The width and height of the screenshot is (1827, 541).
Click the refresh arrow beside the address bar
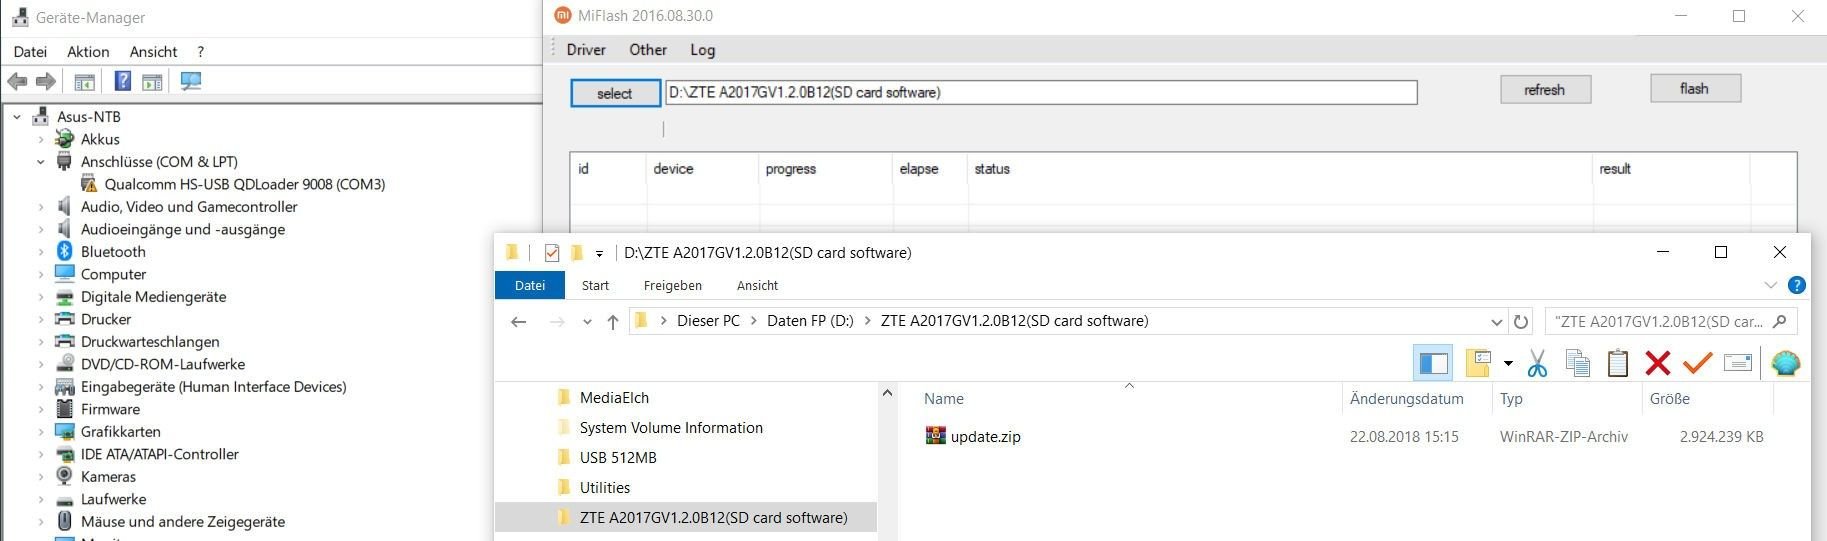(1521, 322)
